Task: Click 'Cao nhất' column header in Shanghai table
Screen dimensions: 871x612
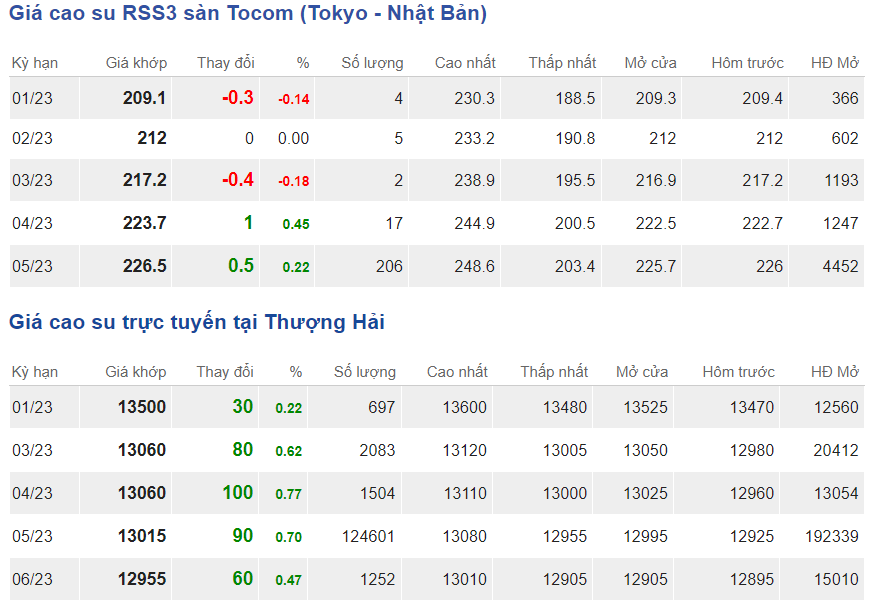Action: point(457,372)
